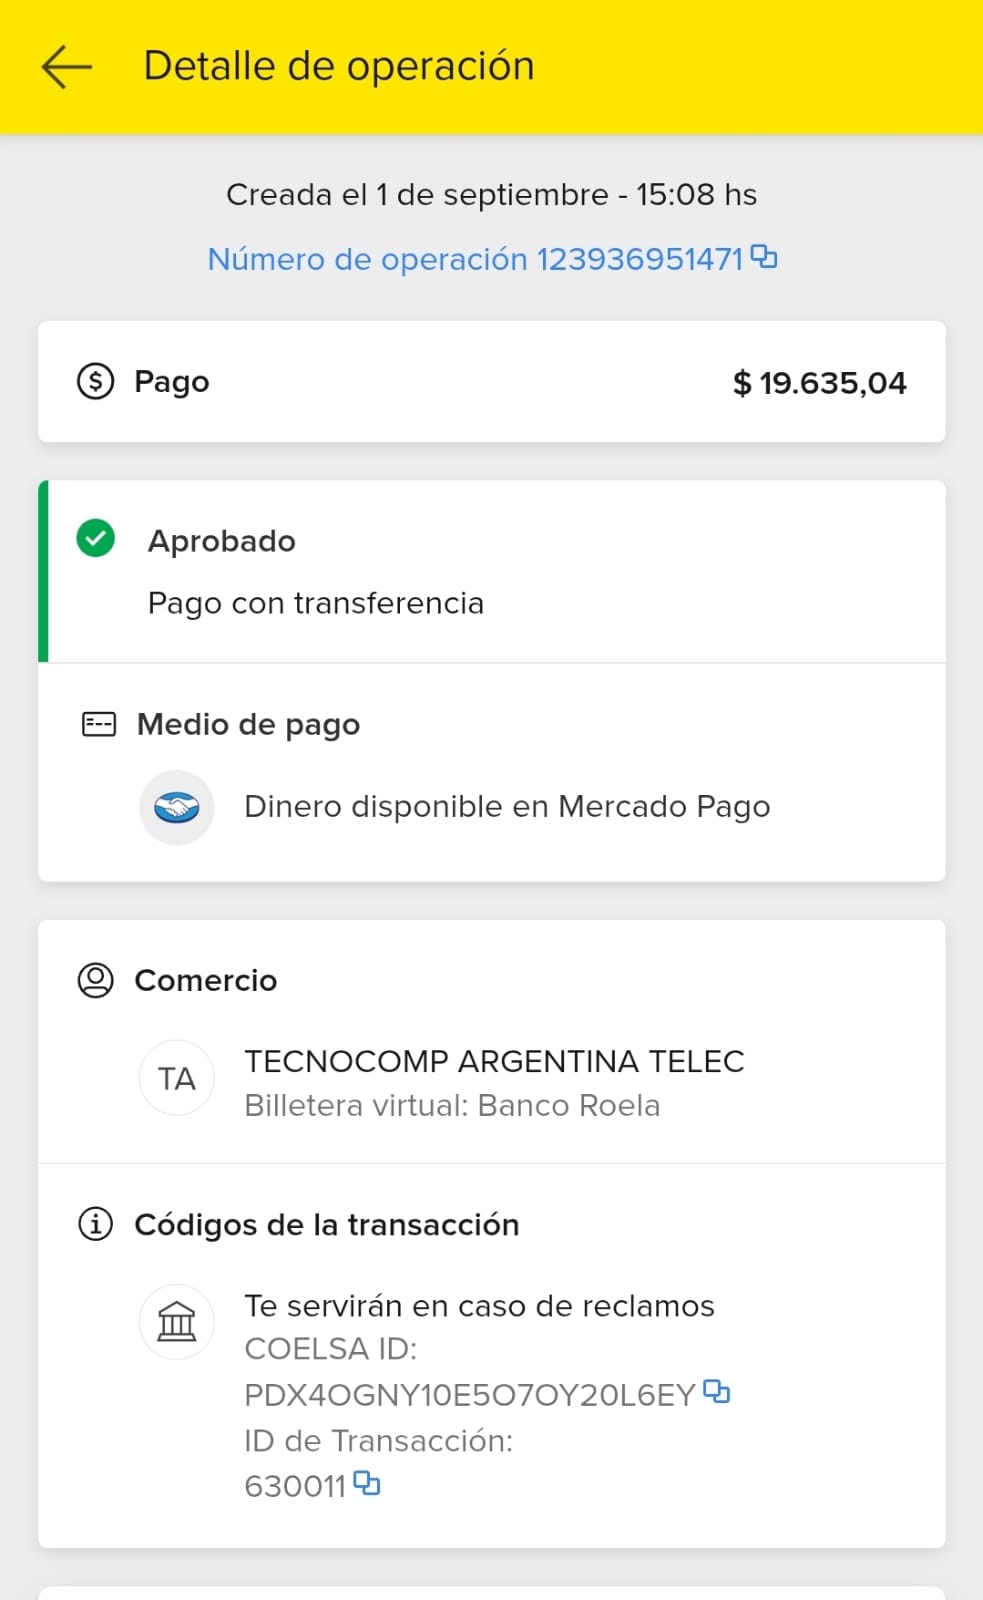
Task: Tap the Detalle de operación title
Action: (x=339, y=66)
